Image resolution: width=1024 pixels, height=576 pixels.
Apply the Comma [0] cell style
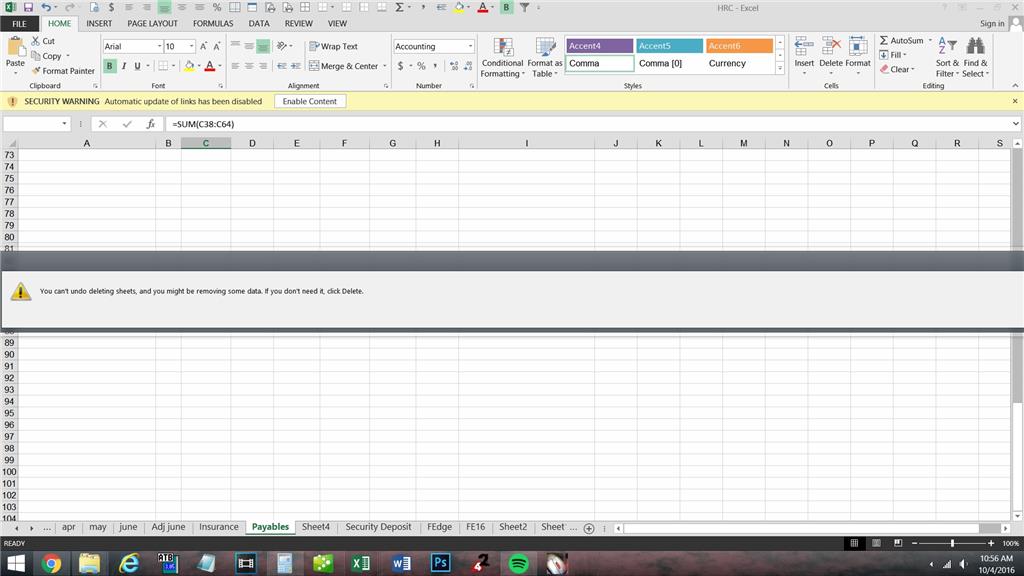pos(669,63)
